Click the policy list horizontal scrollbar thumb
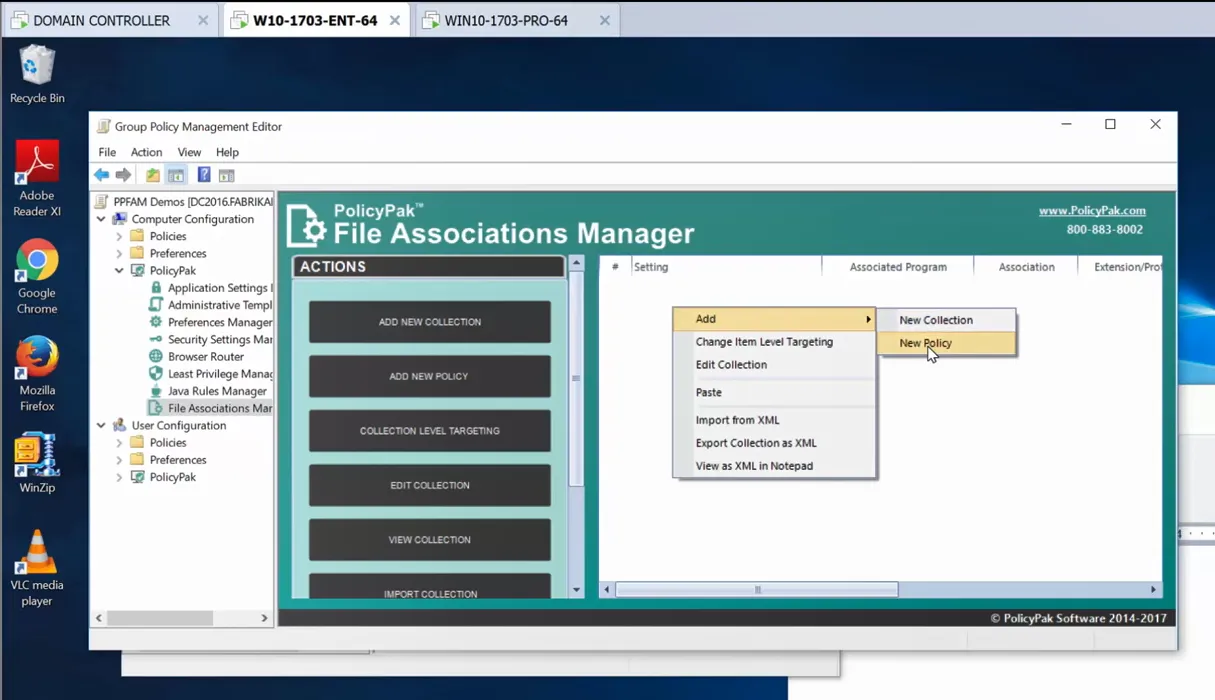 click(757, 590)
